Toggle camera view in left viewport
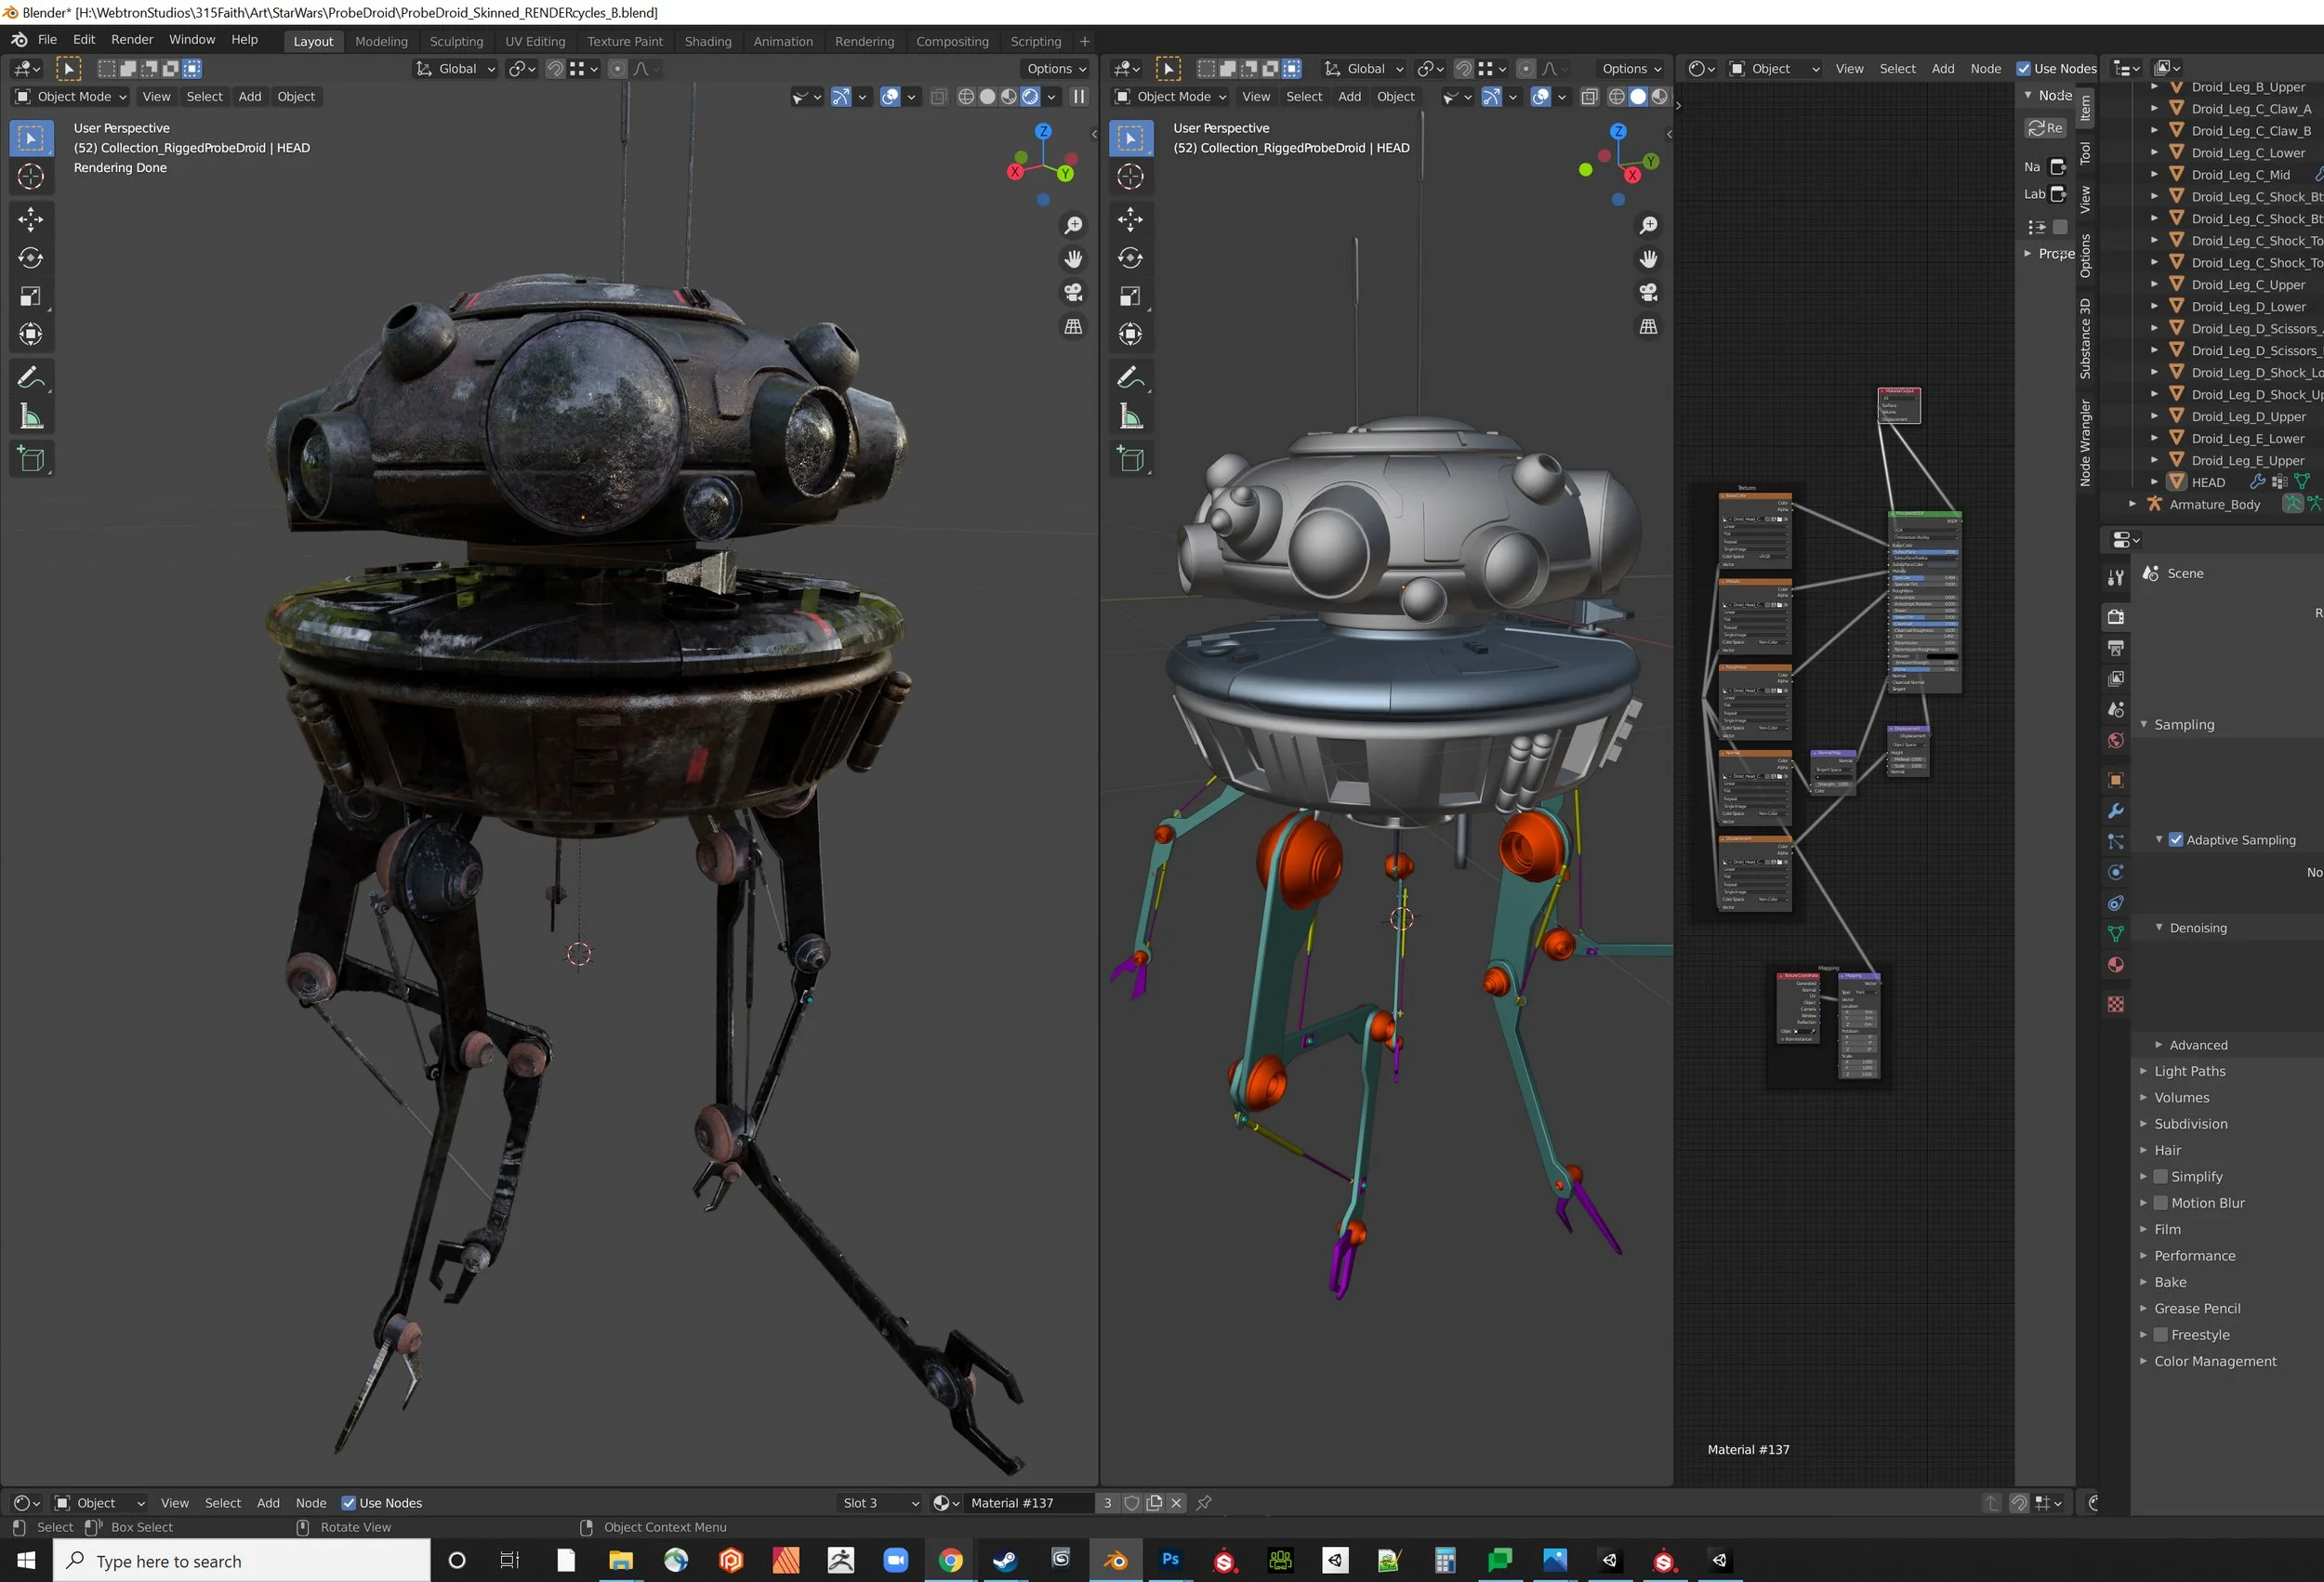The width and height of the screenshot is (2324, 1582). [1073, 292]
